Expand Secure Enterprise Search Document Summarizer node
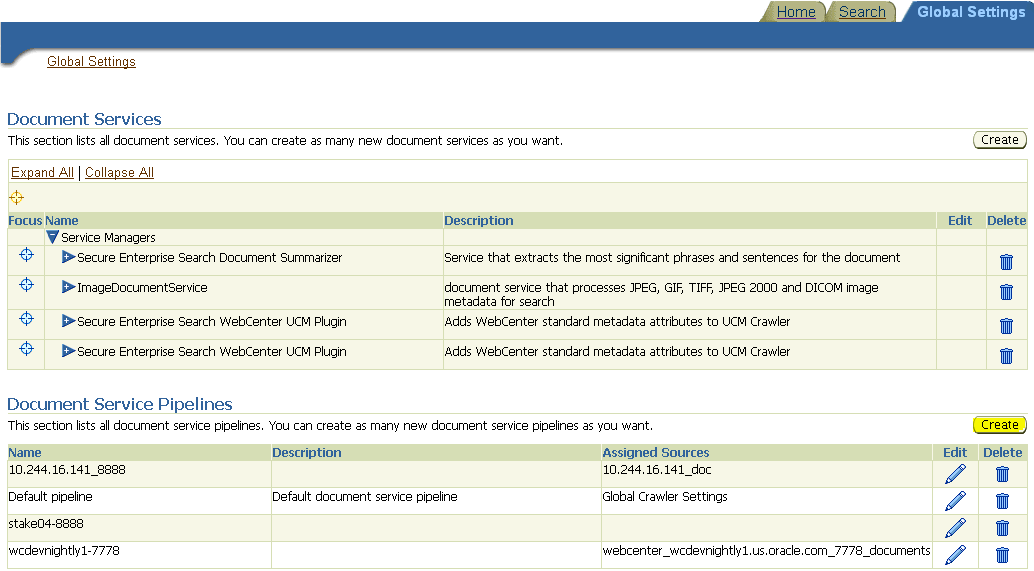 pyautogui.click(x=68, y=257)
